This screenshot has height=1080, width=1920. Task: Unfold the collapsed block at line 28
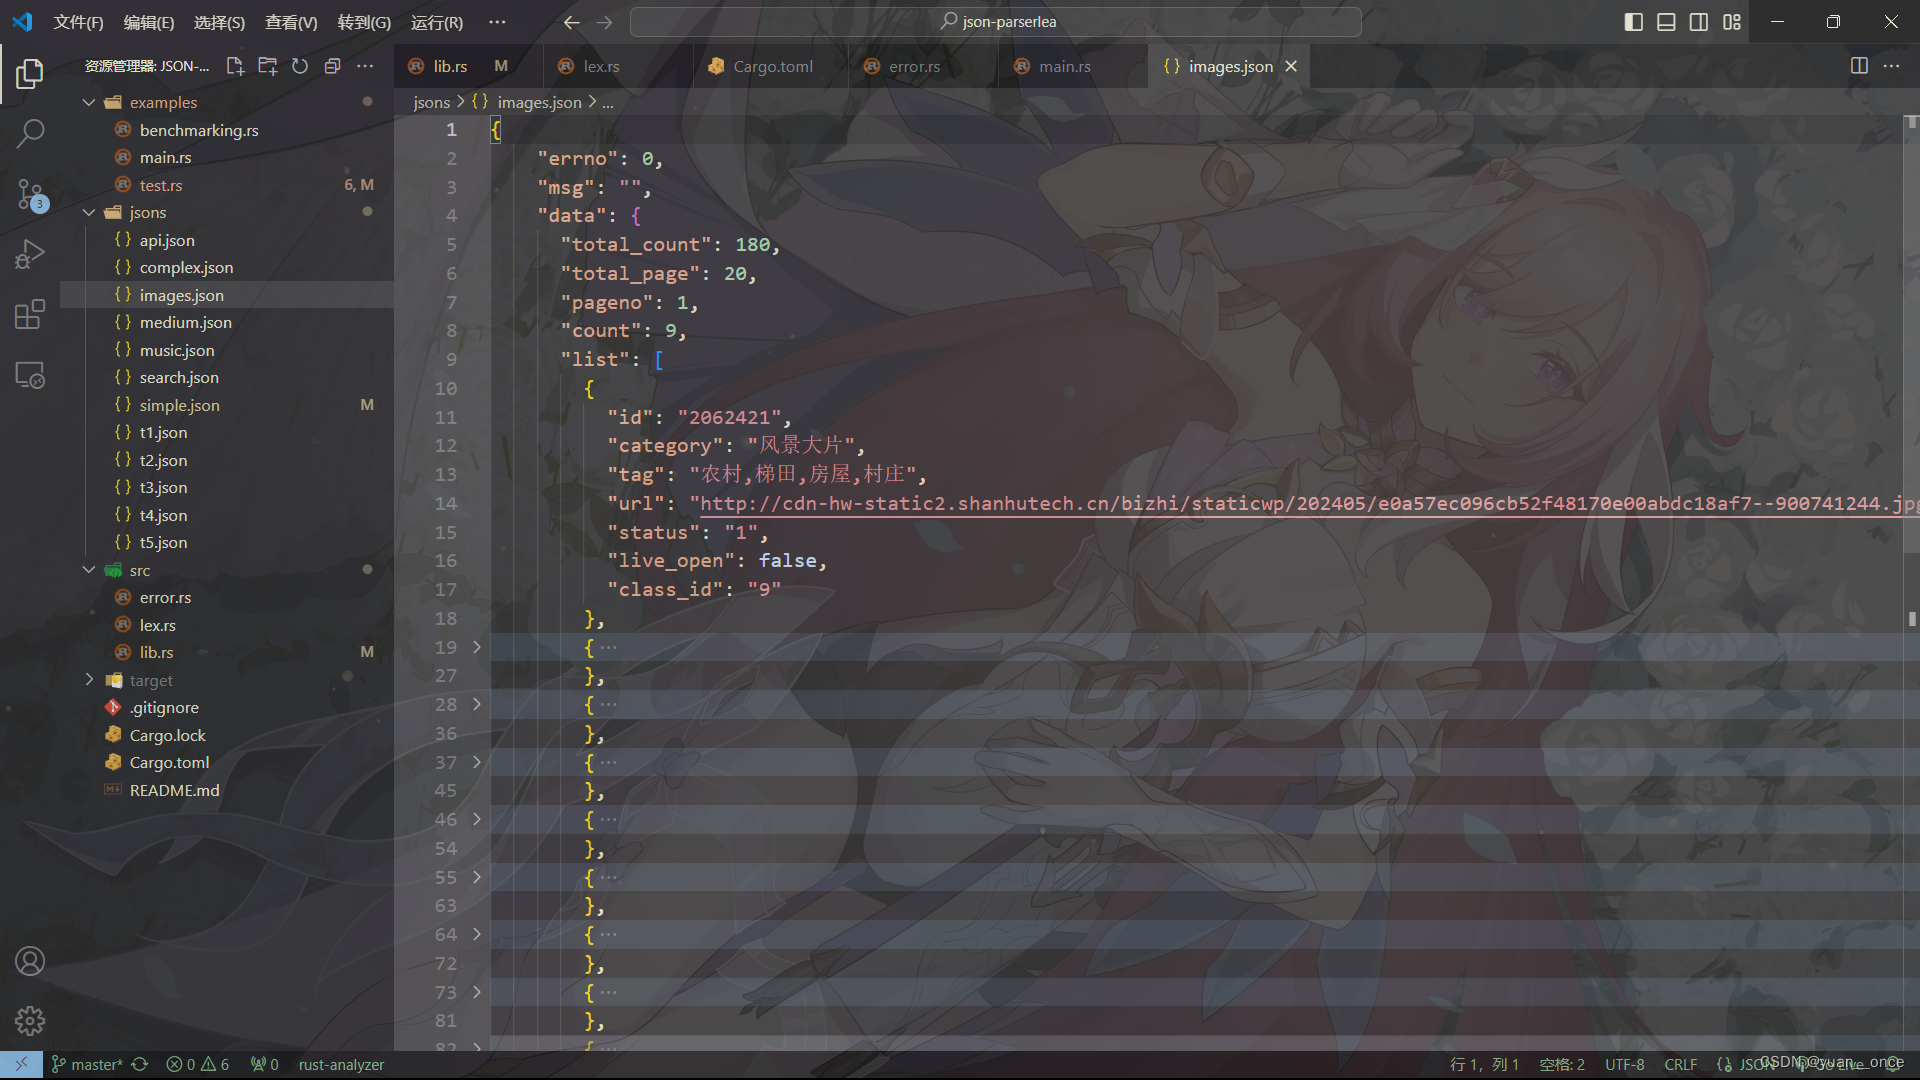[x=477, y=704]
